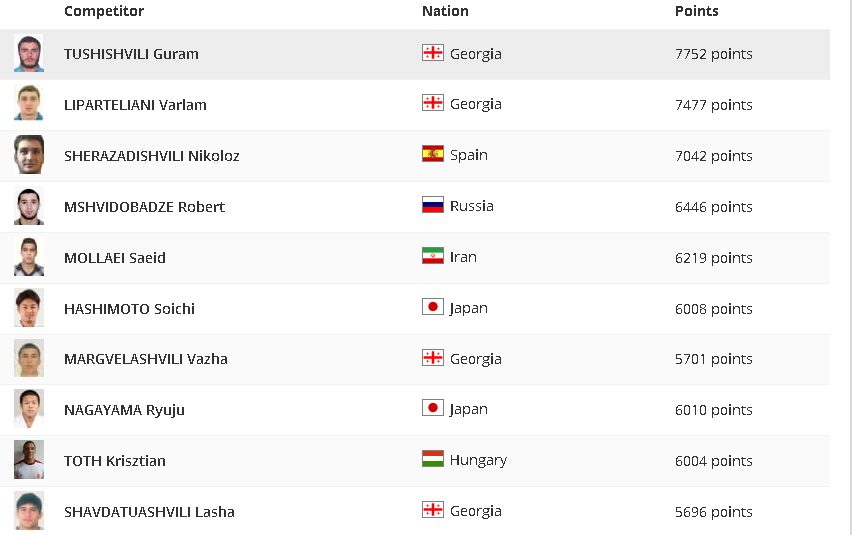Click the Japan flag beside Hashimoto Soichi

pyautogui.click(x=433, y=307)
